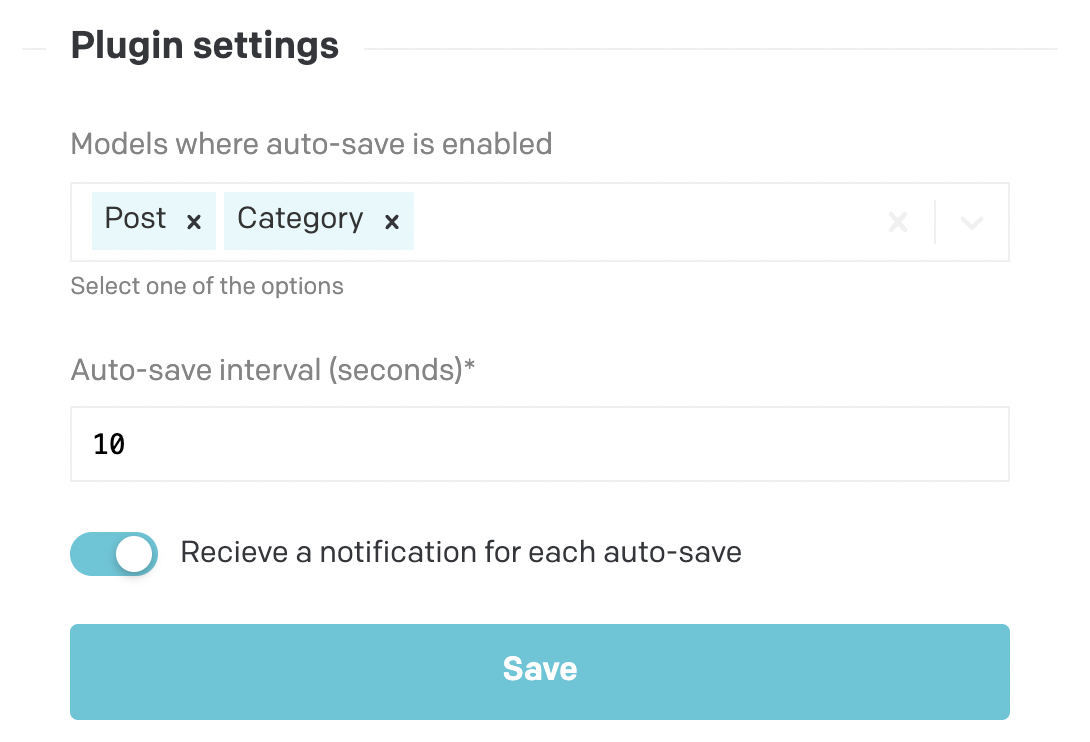
Task: Select the Post tag label
Action: point(135,219)
